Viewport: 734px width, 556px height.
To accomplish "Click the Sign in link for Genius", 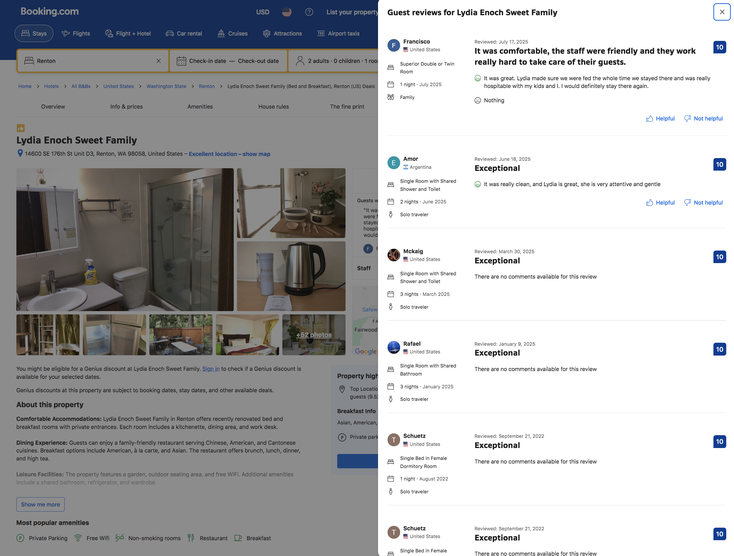I will click(211, 369).
